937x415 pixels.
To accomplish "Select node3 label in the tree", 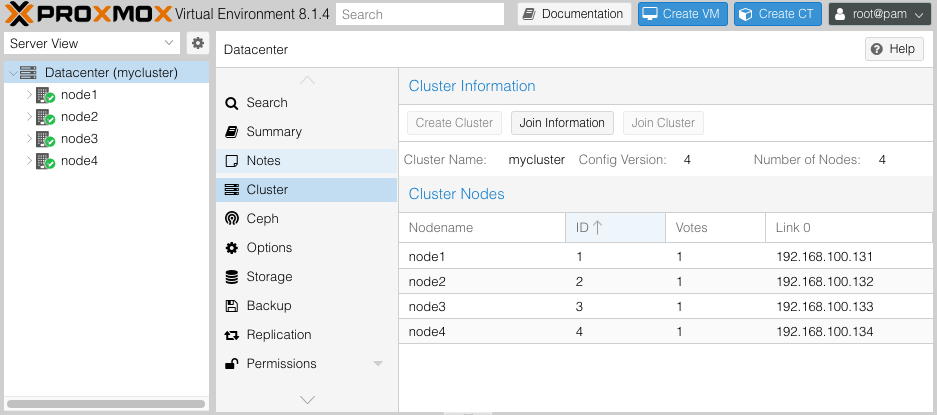I will click(79, 139).
